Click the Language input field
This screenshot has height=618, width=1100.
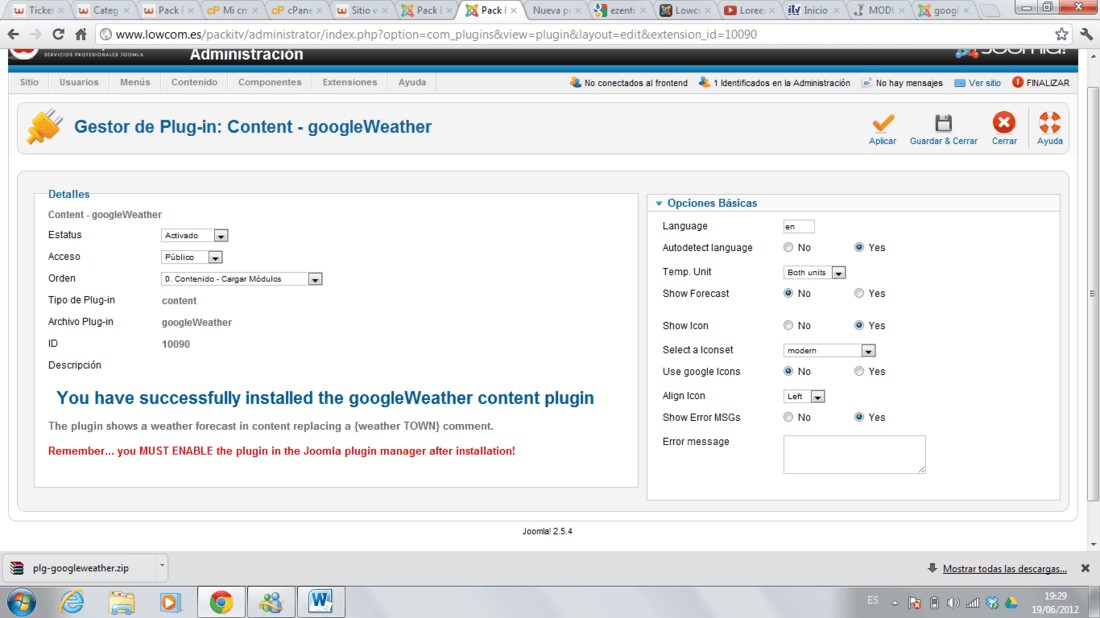[798, 227]
